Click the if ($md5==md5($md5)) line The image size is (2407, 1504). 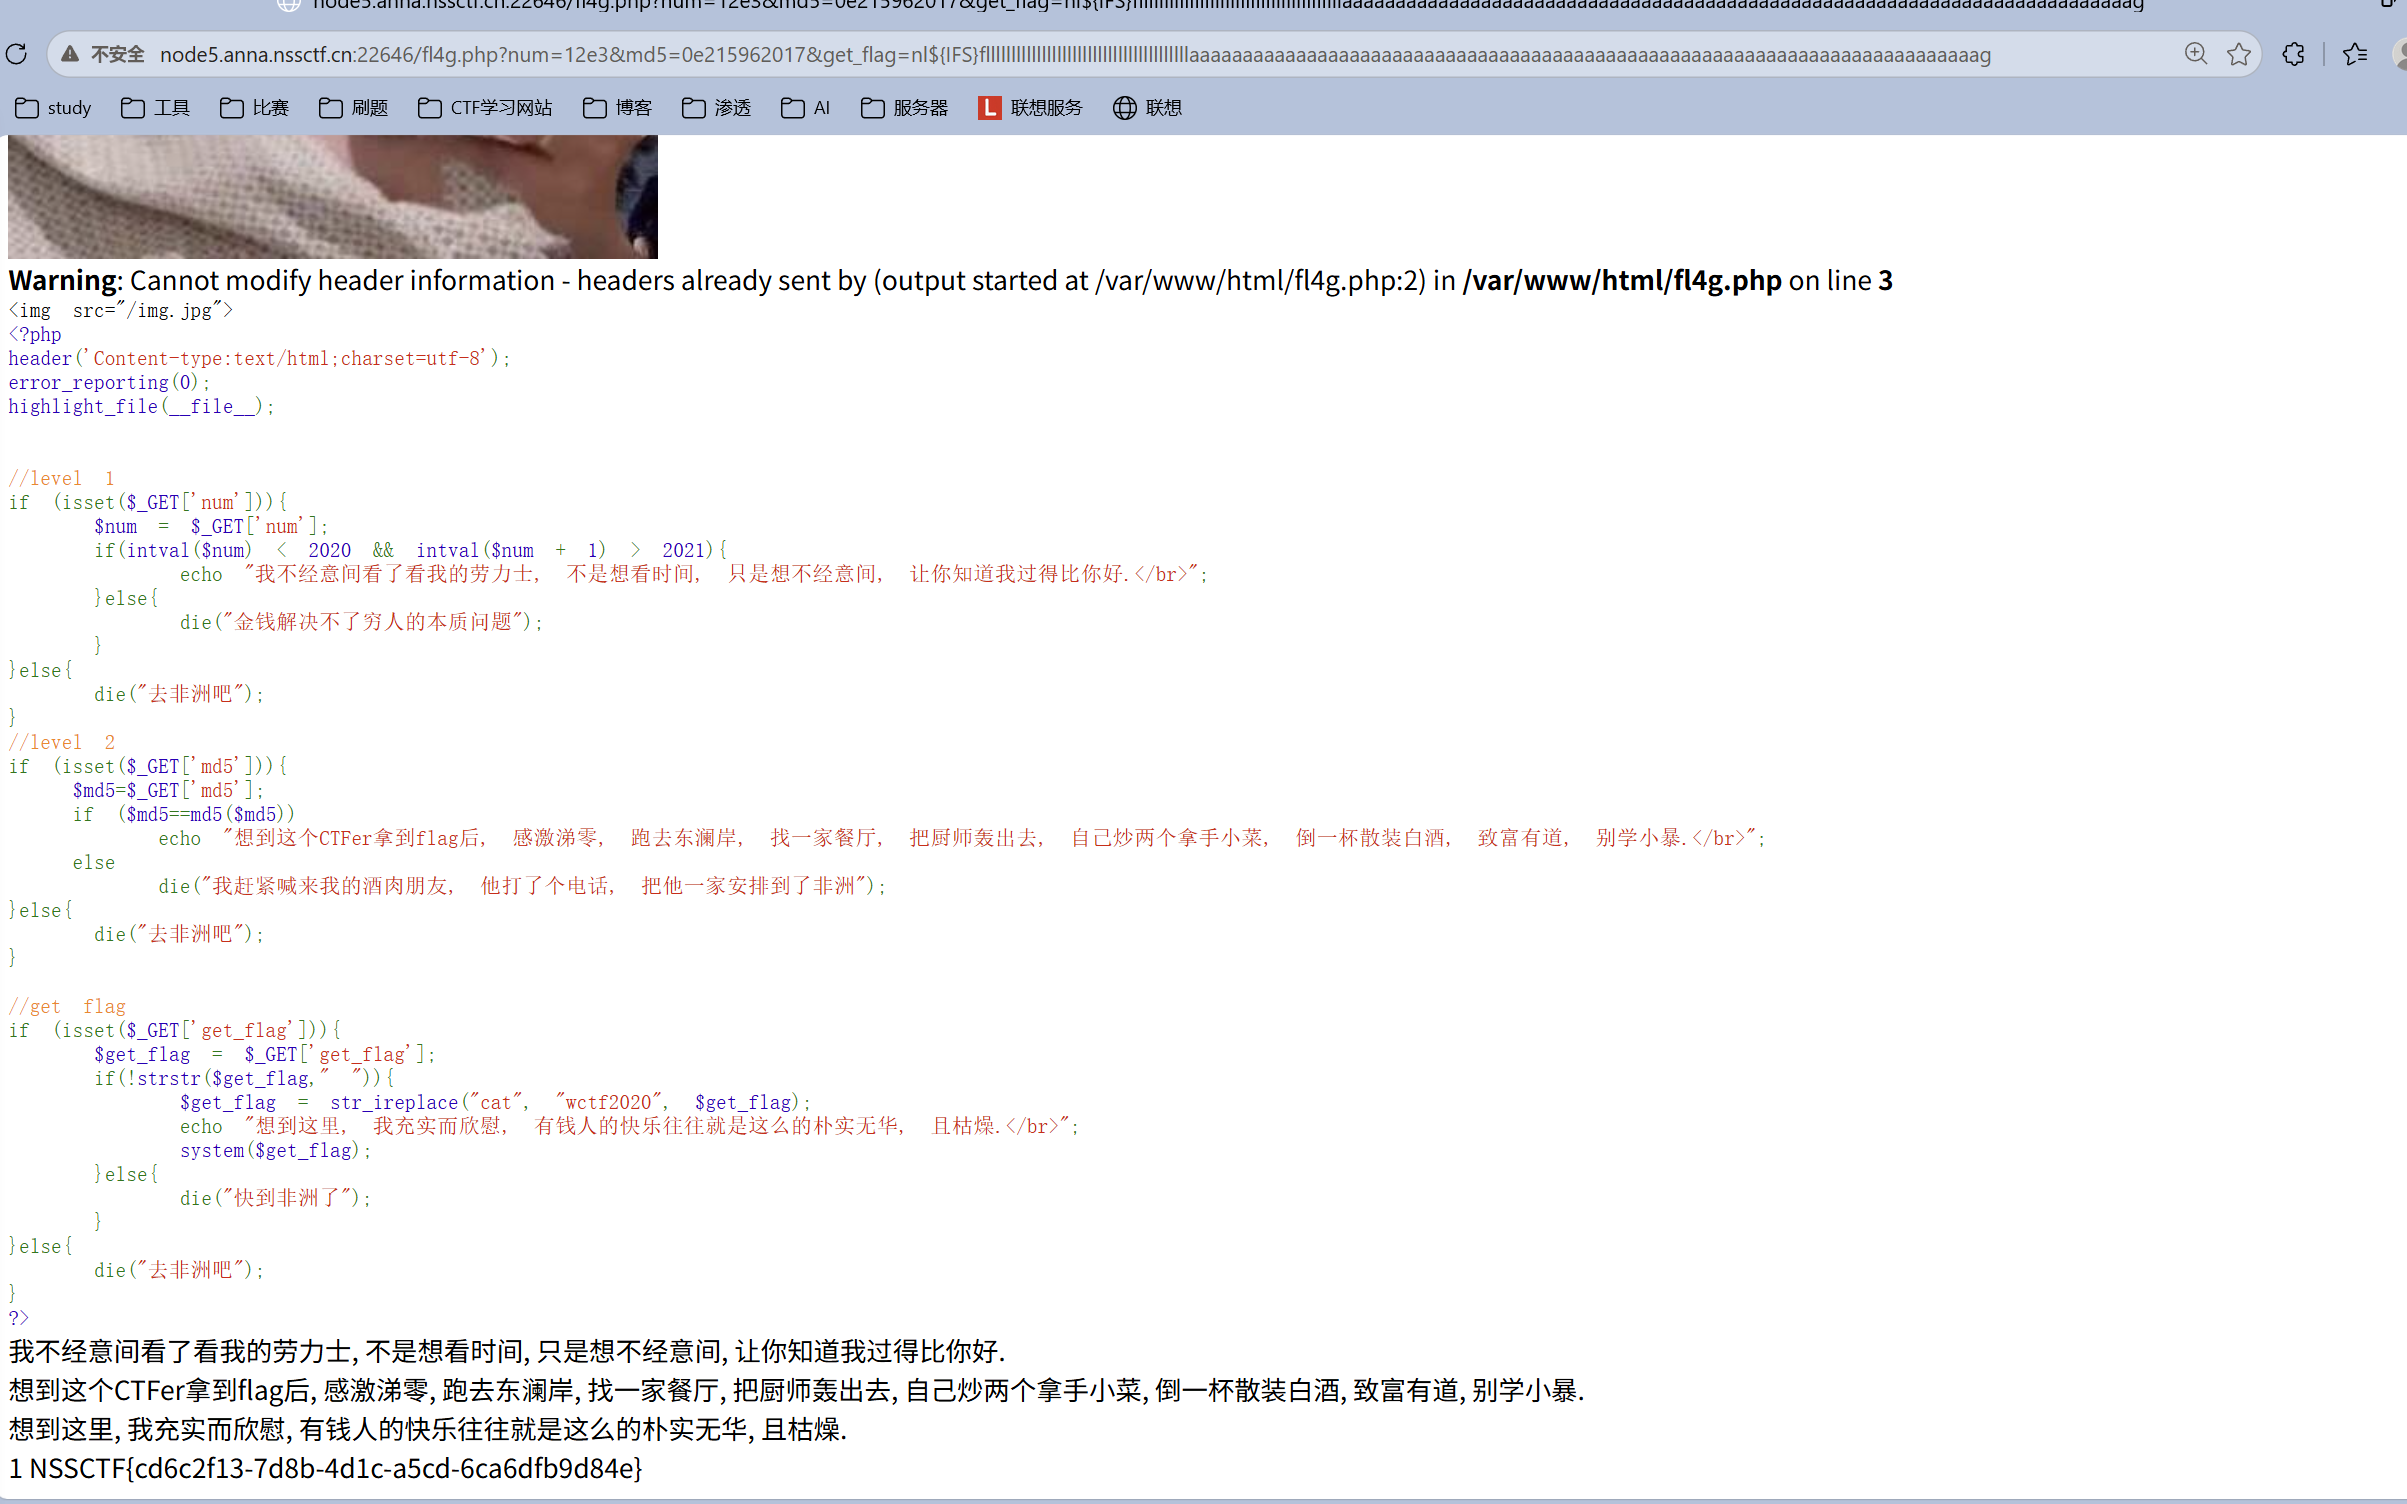[x=183, y=814]
